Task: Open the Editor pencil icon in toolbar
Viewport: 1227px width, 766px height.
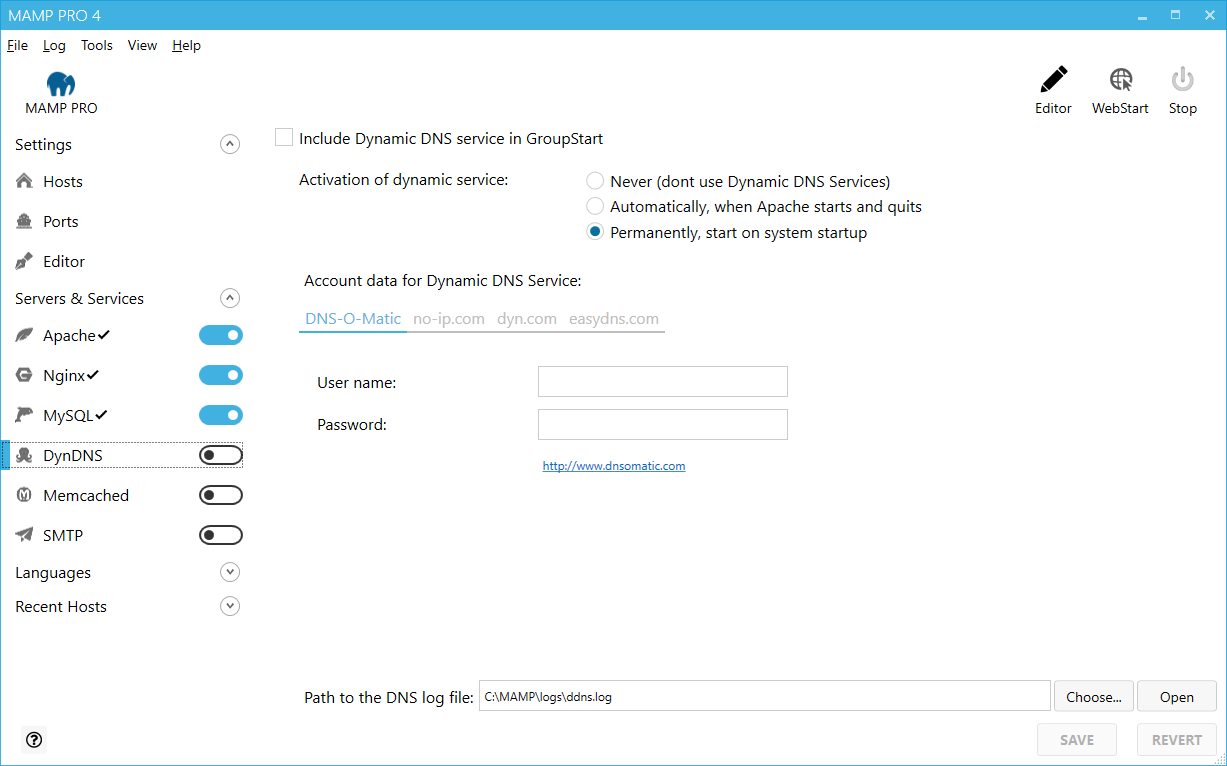Action: pyautogui.click(x=1053, y=80)
